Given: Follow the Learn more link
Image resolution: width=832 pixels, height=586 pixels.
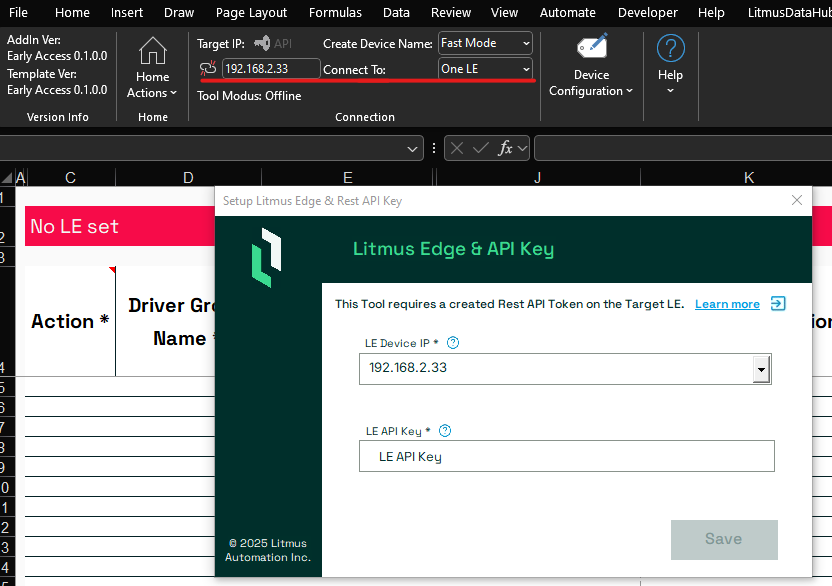Looking at the screenshot, I should tap(727, 304).
